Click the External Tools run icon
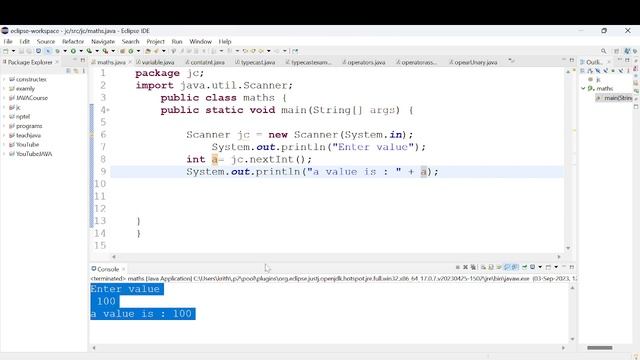 [105, 51]
